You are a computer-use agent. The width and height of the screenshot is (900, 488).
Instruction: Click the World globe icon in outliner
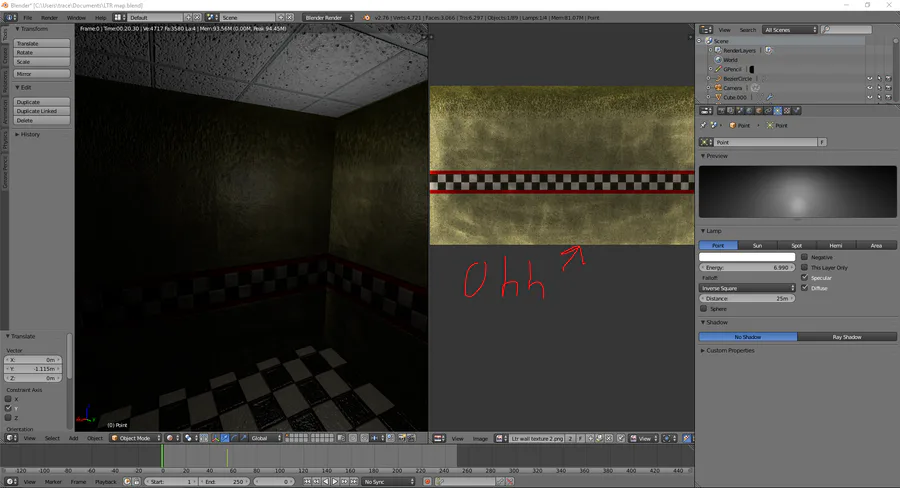(717, 60)
